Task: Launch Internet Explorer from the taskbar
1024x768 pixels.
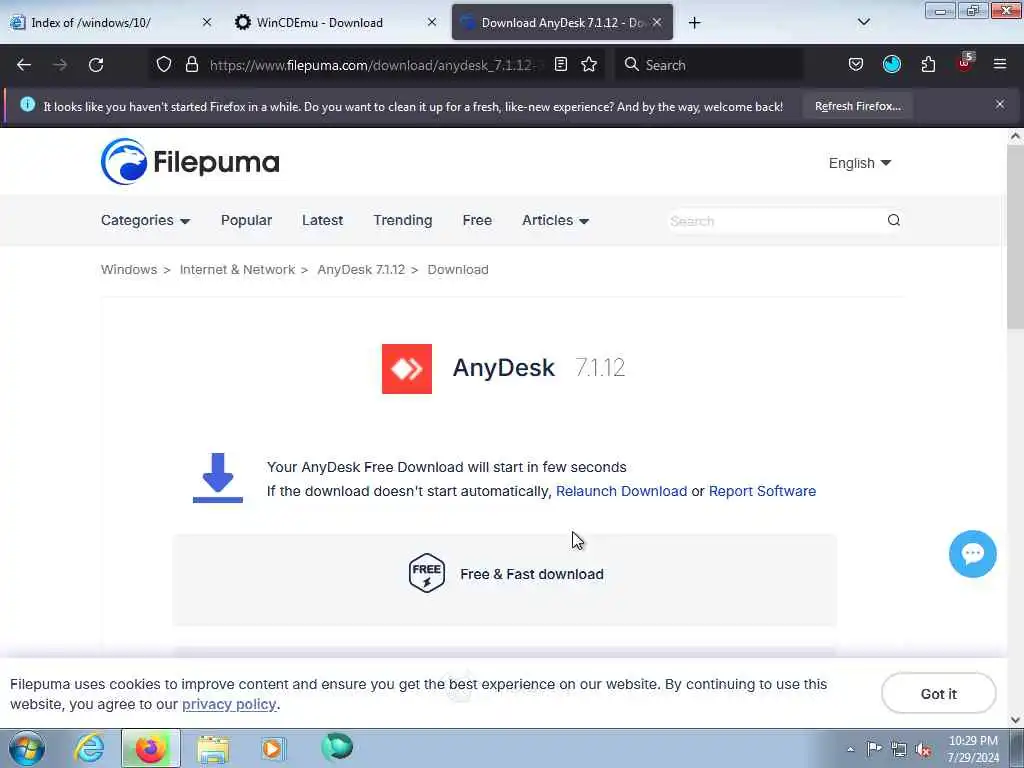Action: tap(89, 748)
